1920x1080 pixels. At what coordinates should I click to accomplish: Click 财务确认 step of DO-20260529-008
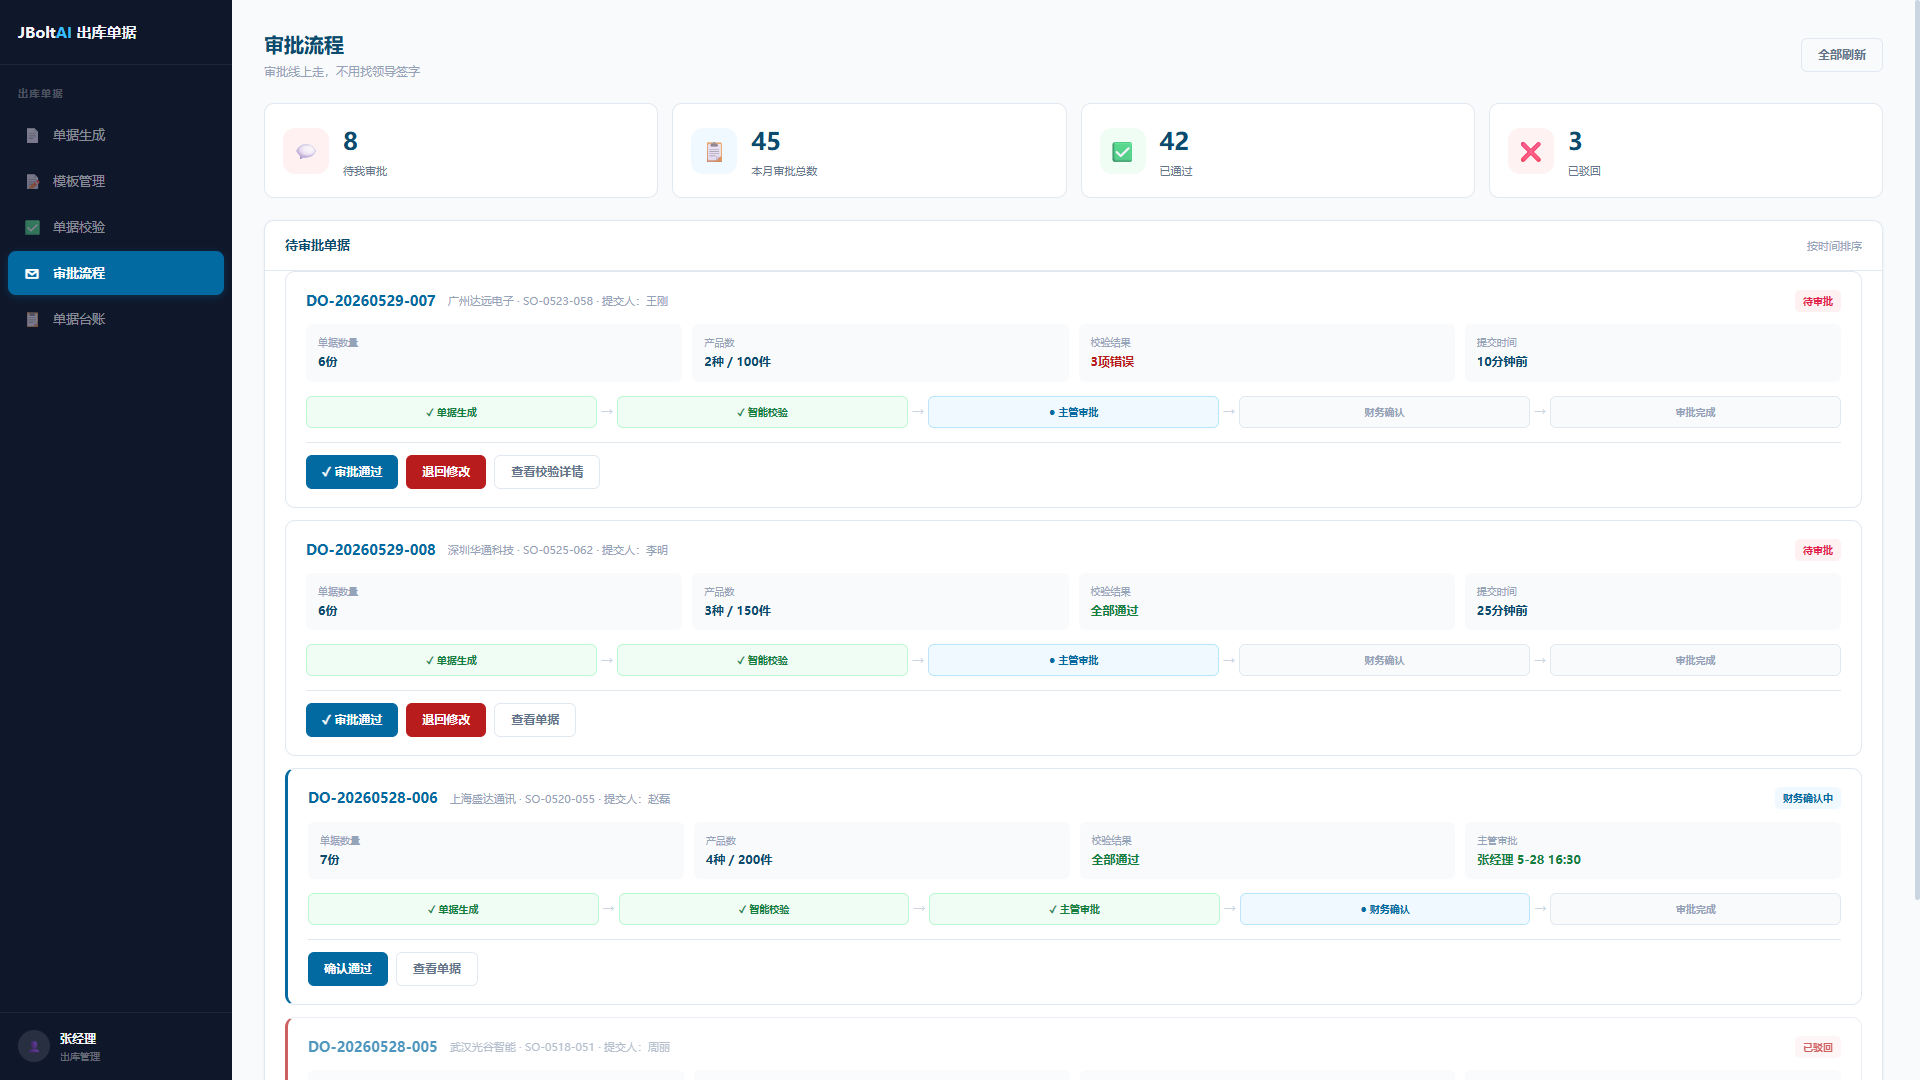tap(1384, 660)
